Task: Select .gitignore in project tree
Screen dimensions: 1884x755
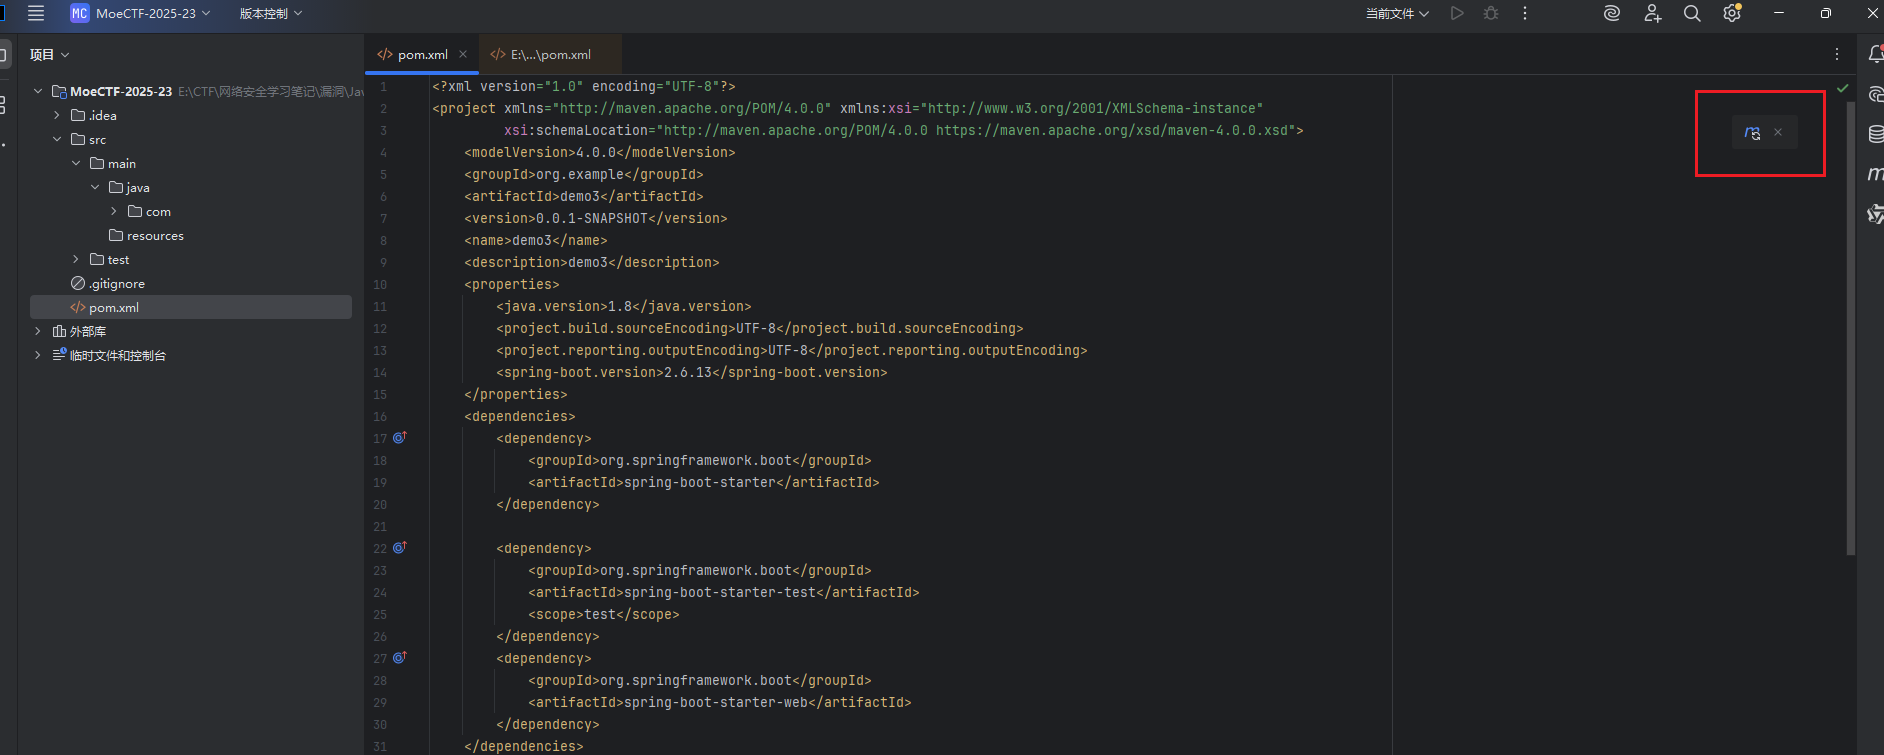Action: [x=116, y=284]
